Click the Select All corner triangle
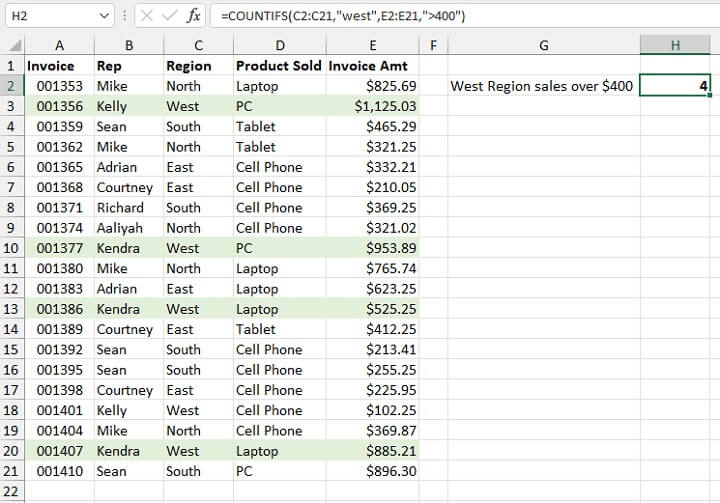Screen dimensions: 720x503 coord(13,45)
